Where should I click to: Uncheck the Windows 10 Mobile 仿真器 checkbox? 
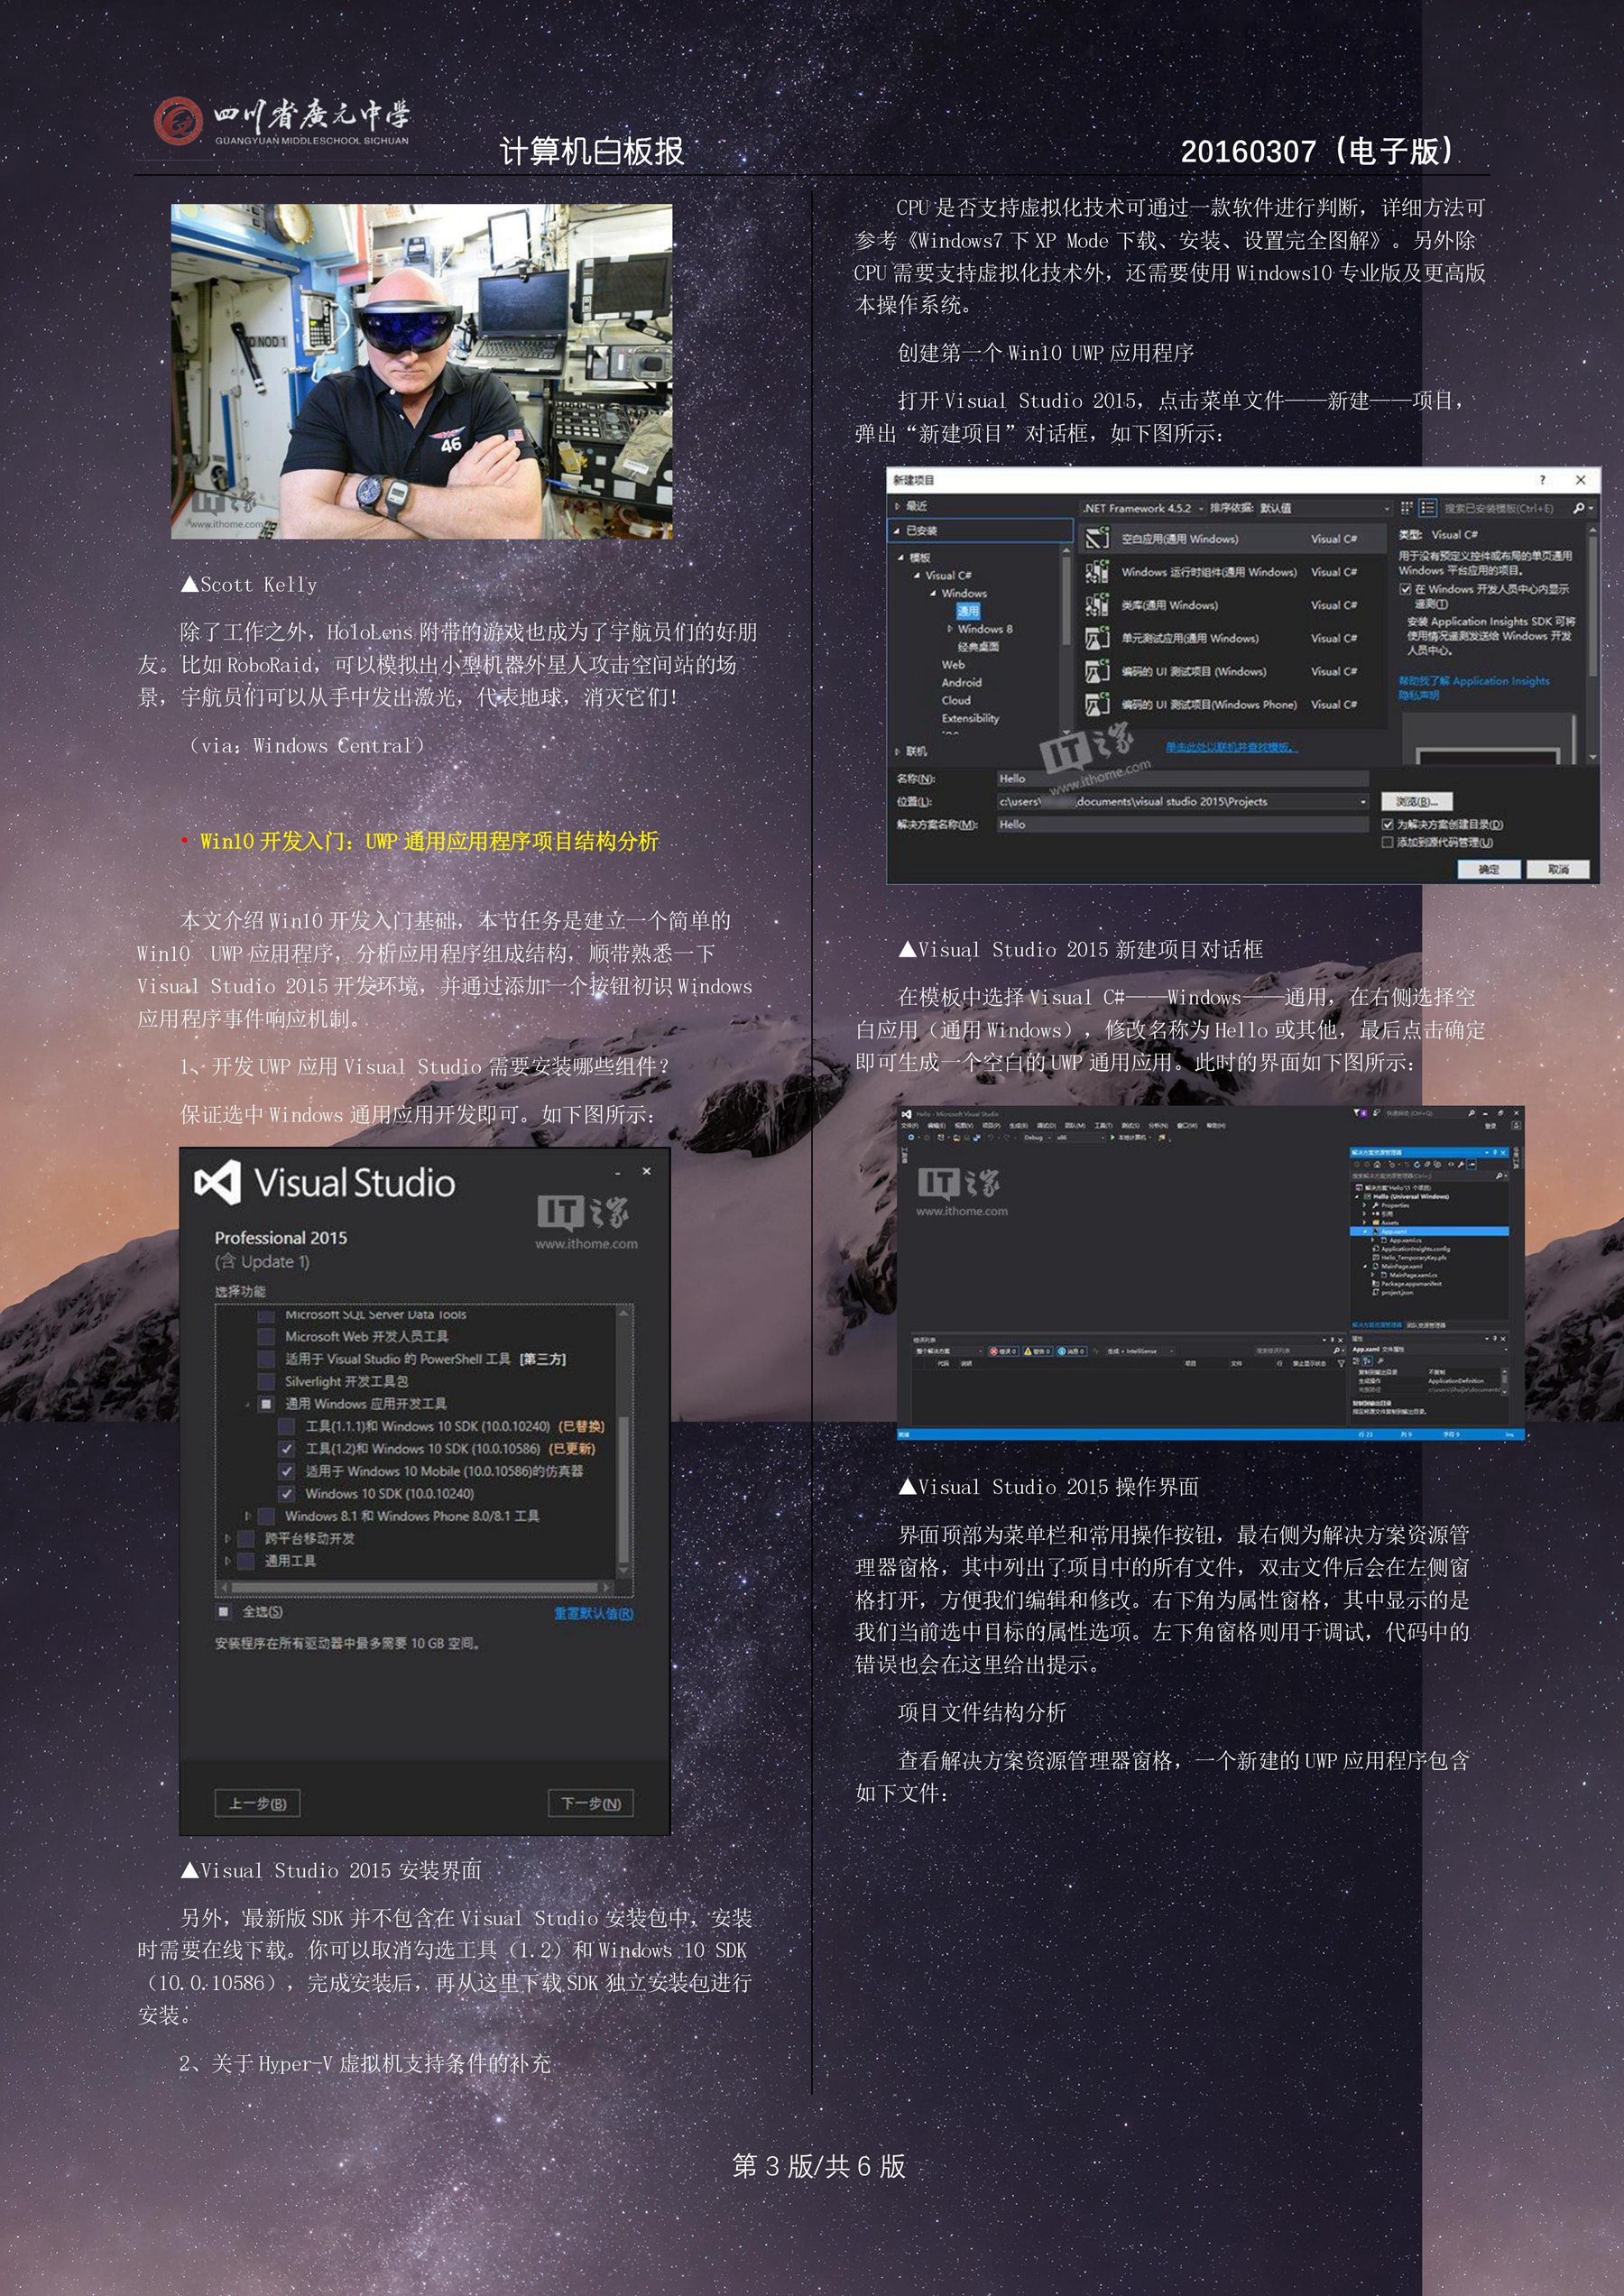(286, 1471)
